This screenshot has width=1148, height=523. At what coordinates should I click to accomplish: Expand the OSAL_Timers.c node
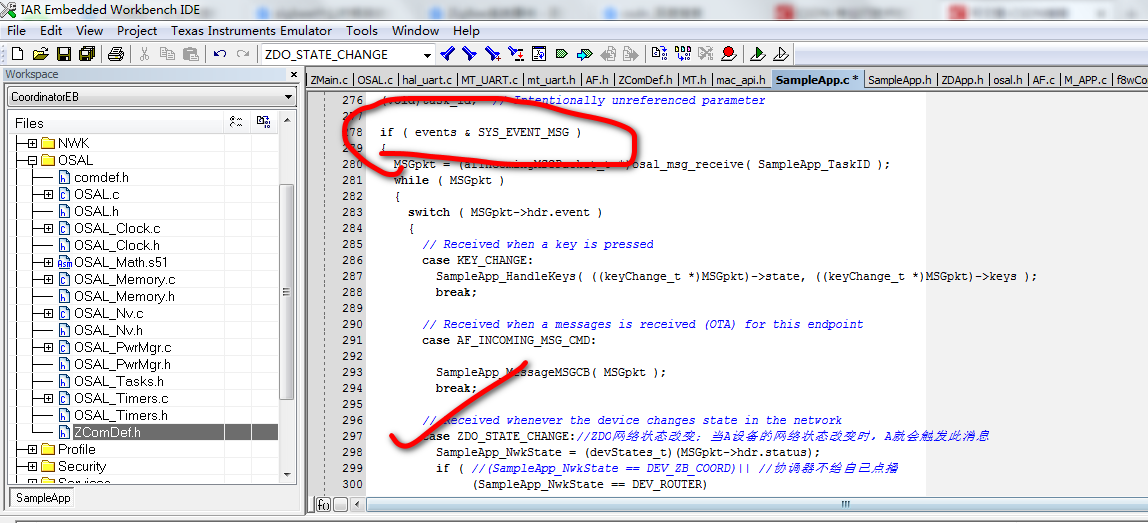(48, 398)
